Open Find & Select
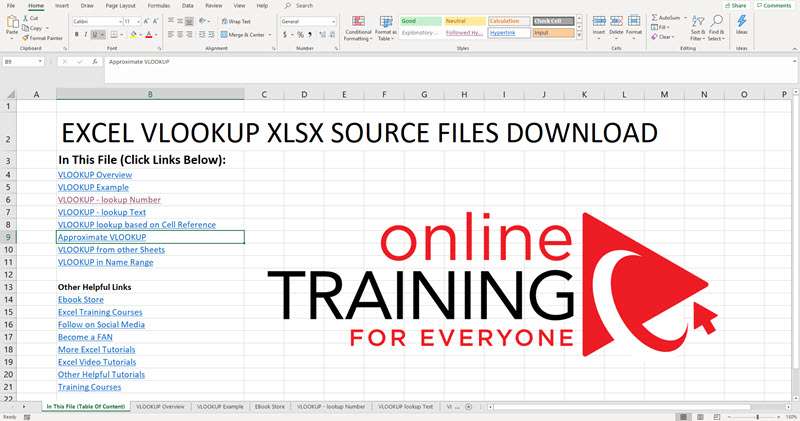Image resolution: width=800 pixels, height=421 pixels. [x=716, y=29]
